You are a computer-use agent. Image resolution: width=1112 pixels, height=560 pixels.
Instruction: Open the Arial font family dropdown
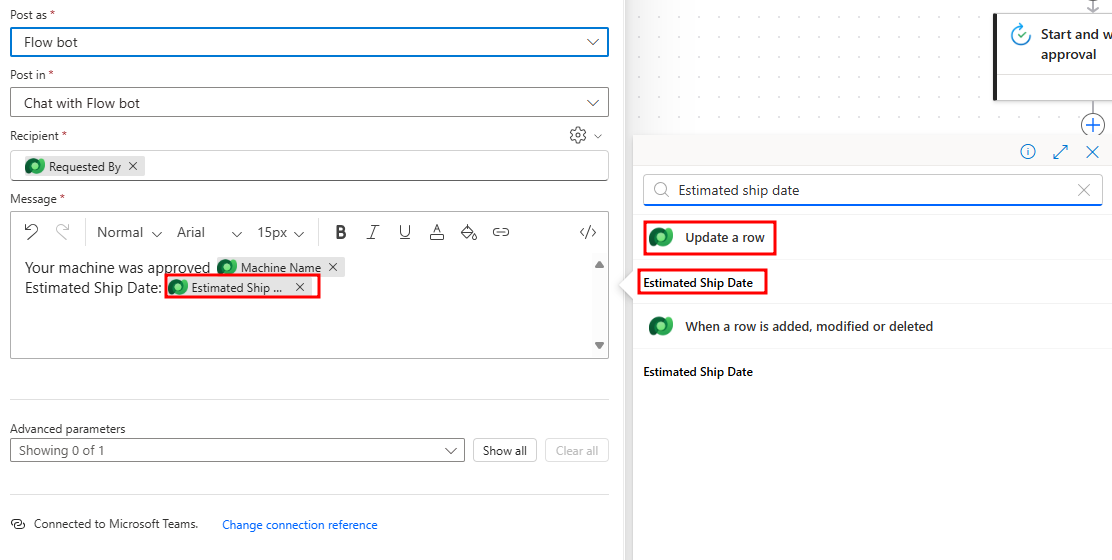(209, 233)
